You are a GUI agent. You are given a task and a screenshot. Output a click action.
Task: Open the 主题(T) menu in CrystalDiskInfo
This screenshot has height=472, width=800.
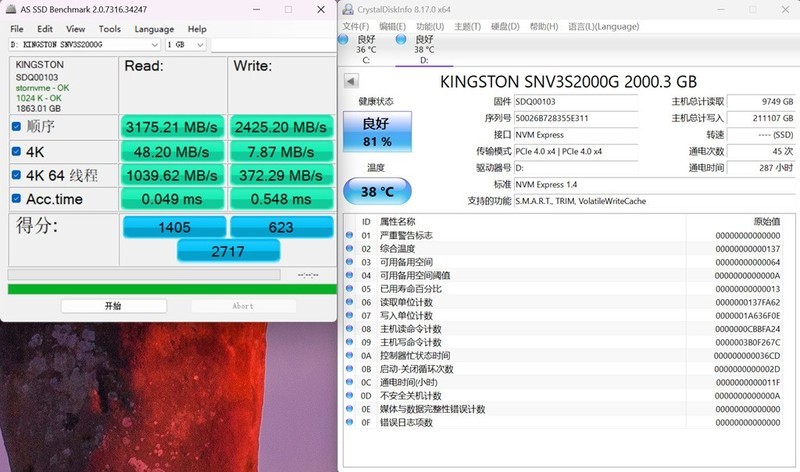coord(467,27)
